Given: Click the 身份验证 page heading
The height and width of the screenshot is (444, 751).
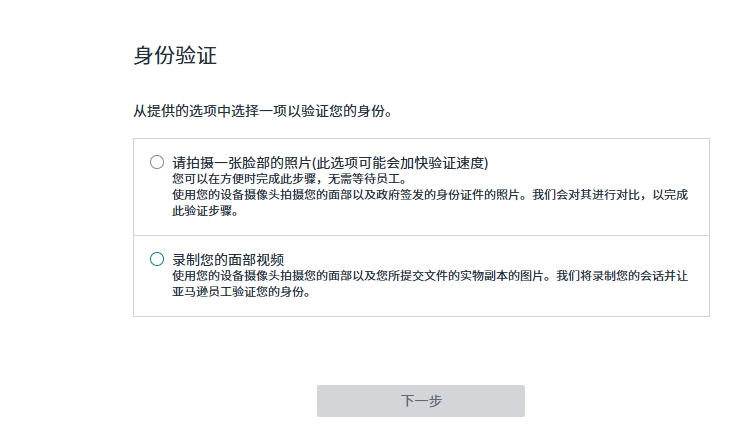Looking at the screenshot, I should coord(175,55).
